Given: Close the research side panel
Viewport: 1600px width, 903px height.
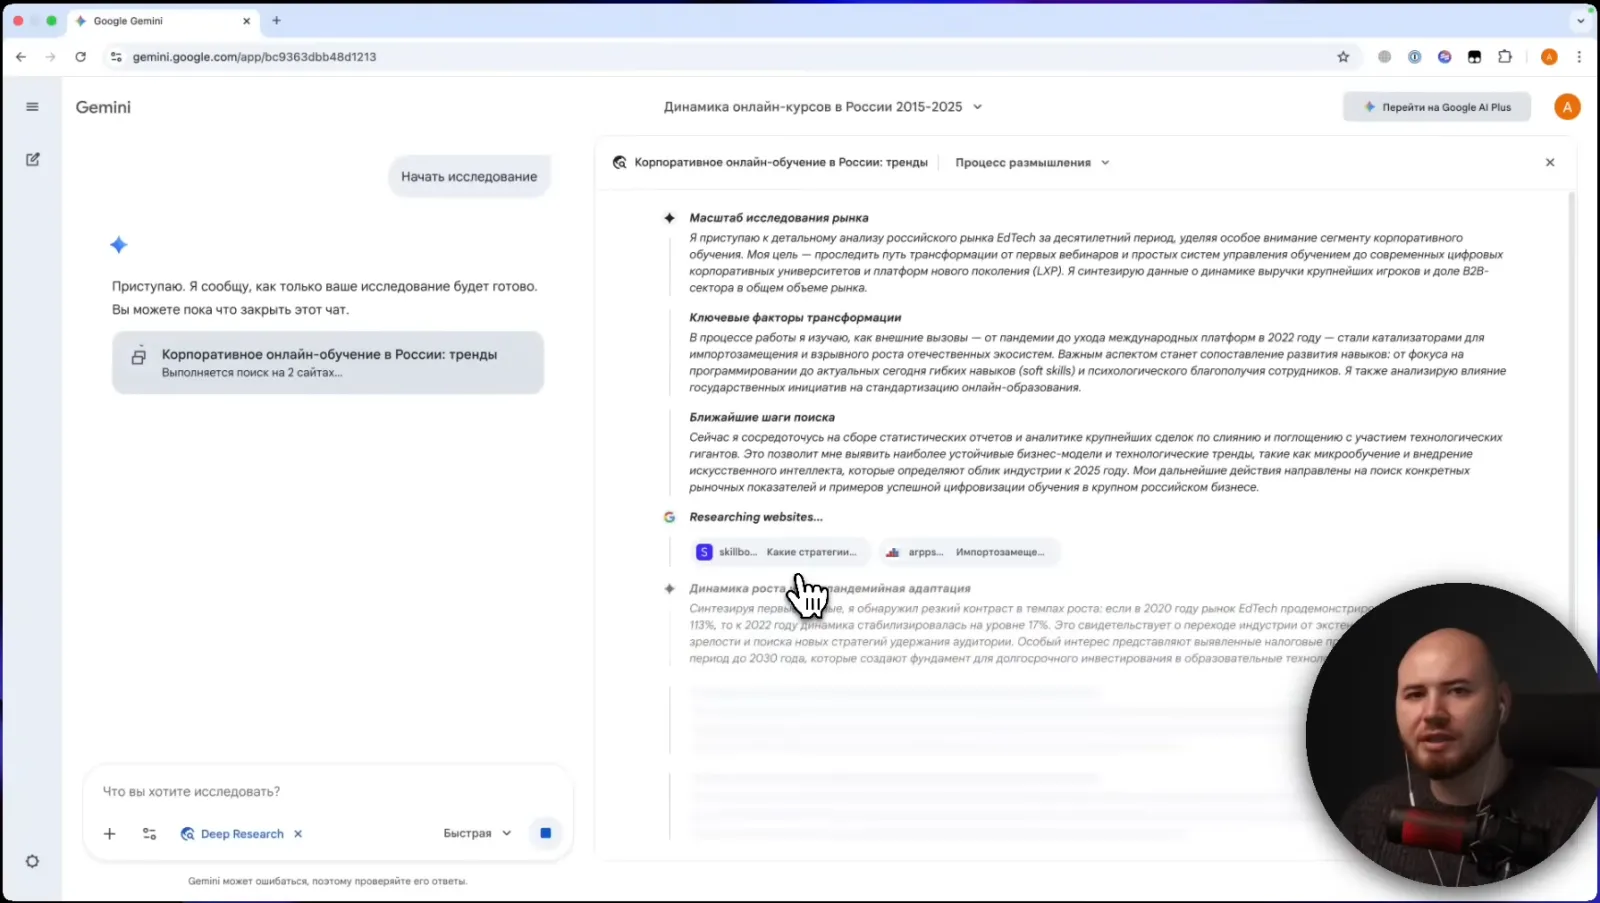Looking at the screenshot, I should coord(1550,162).
